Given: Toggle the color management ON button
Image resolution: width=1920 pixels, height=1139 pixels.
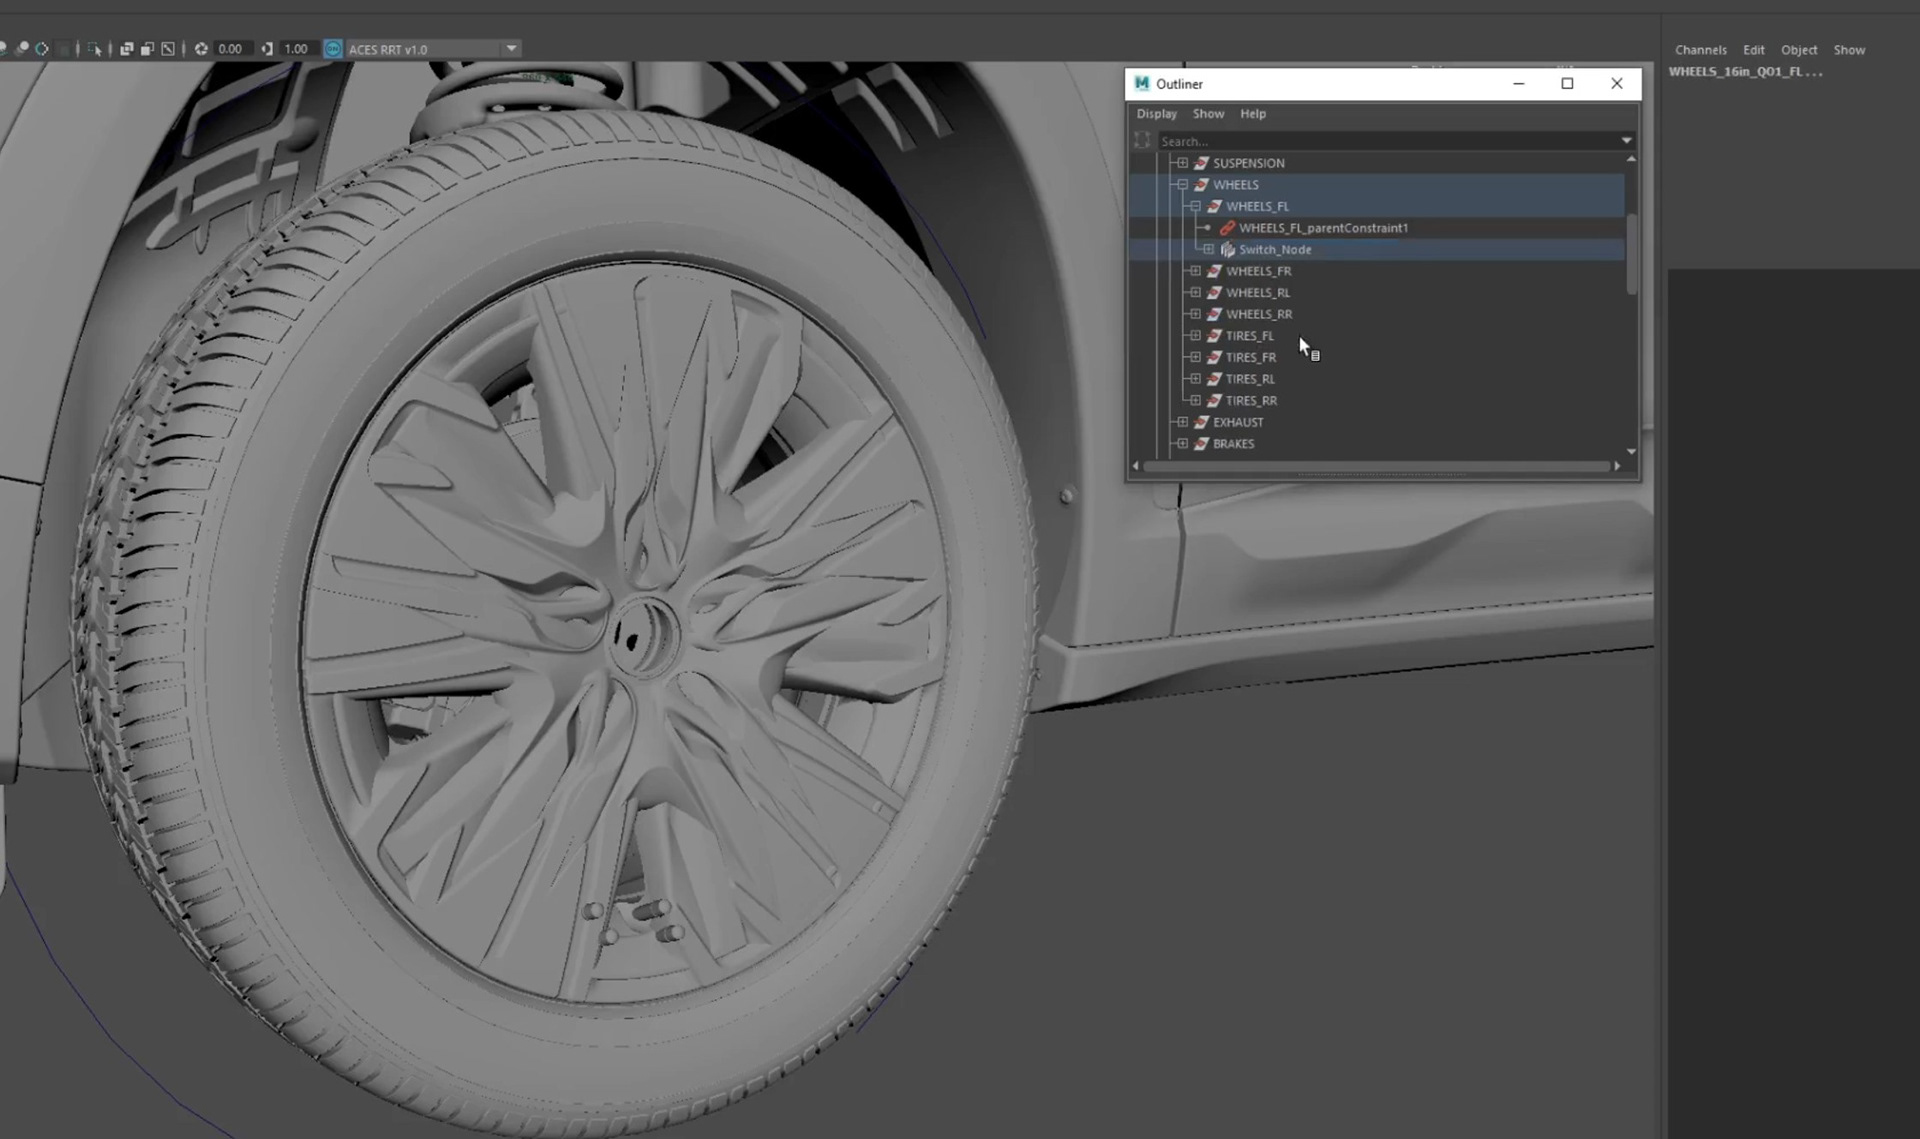Looking at the screenshot, I should click(333, 49).
